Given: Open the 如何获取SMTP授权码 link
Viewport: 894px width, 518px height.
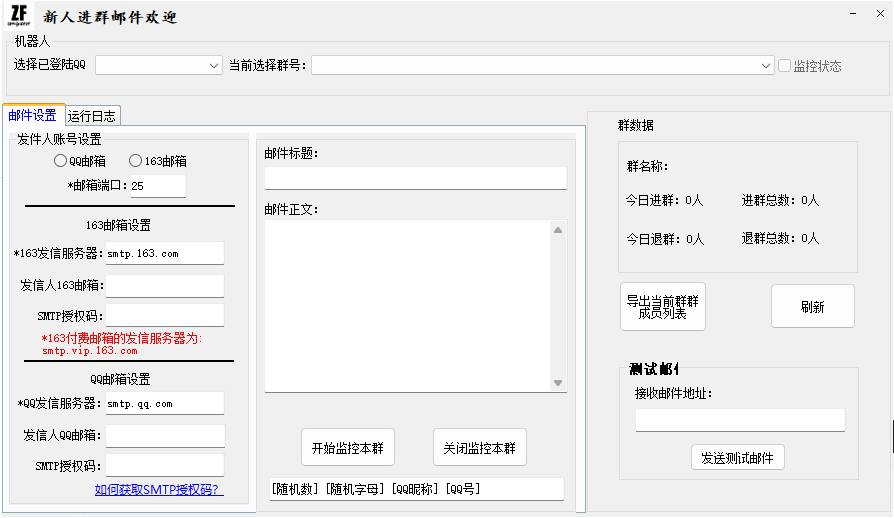Looking at the screenshot, I should (x=157, y=489).
